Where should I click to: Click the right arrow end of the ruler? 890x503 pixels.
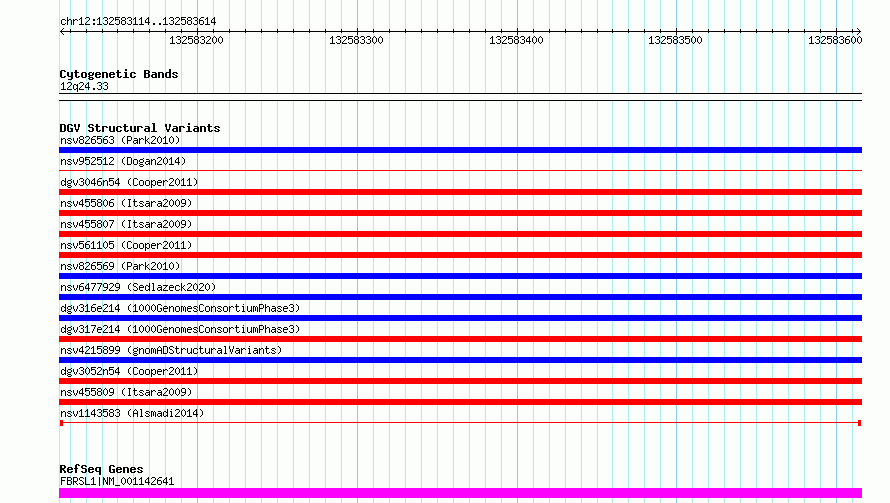point(858,31)
